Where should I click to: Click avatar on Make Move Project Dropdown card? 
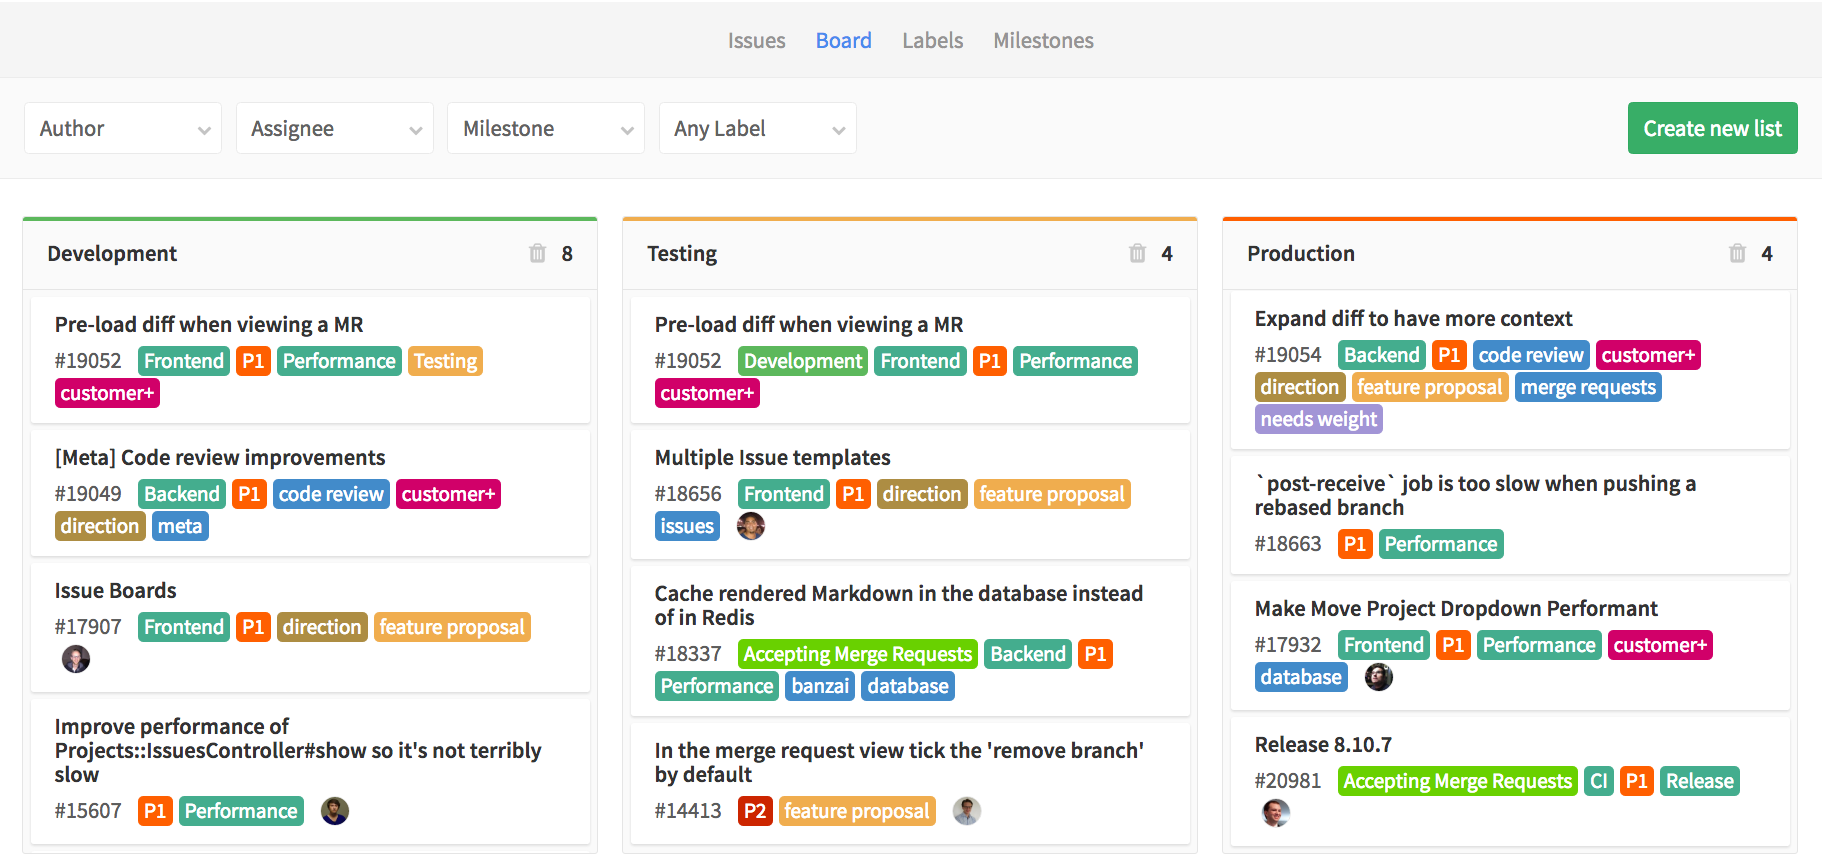pos(1378,677)
